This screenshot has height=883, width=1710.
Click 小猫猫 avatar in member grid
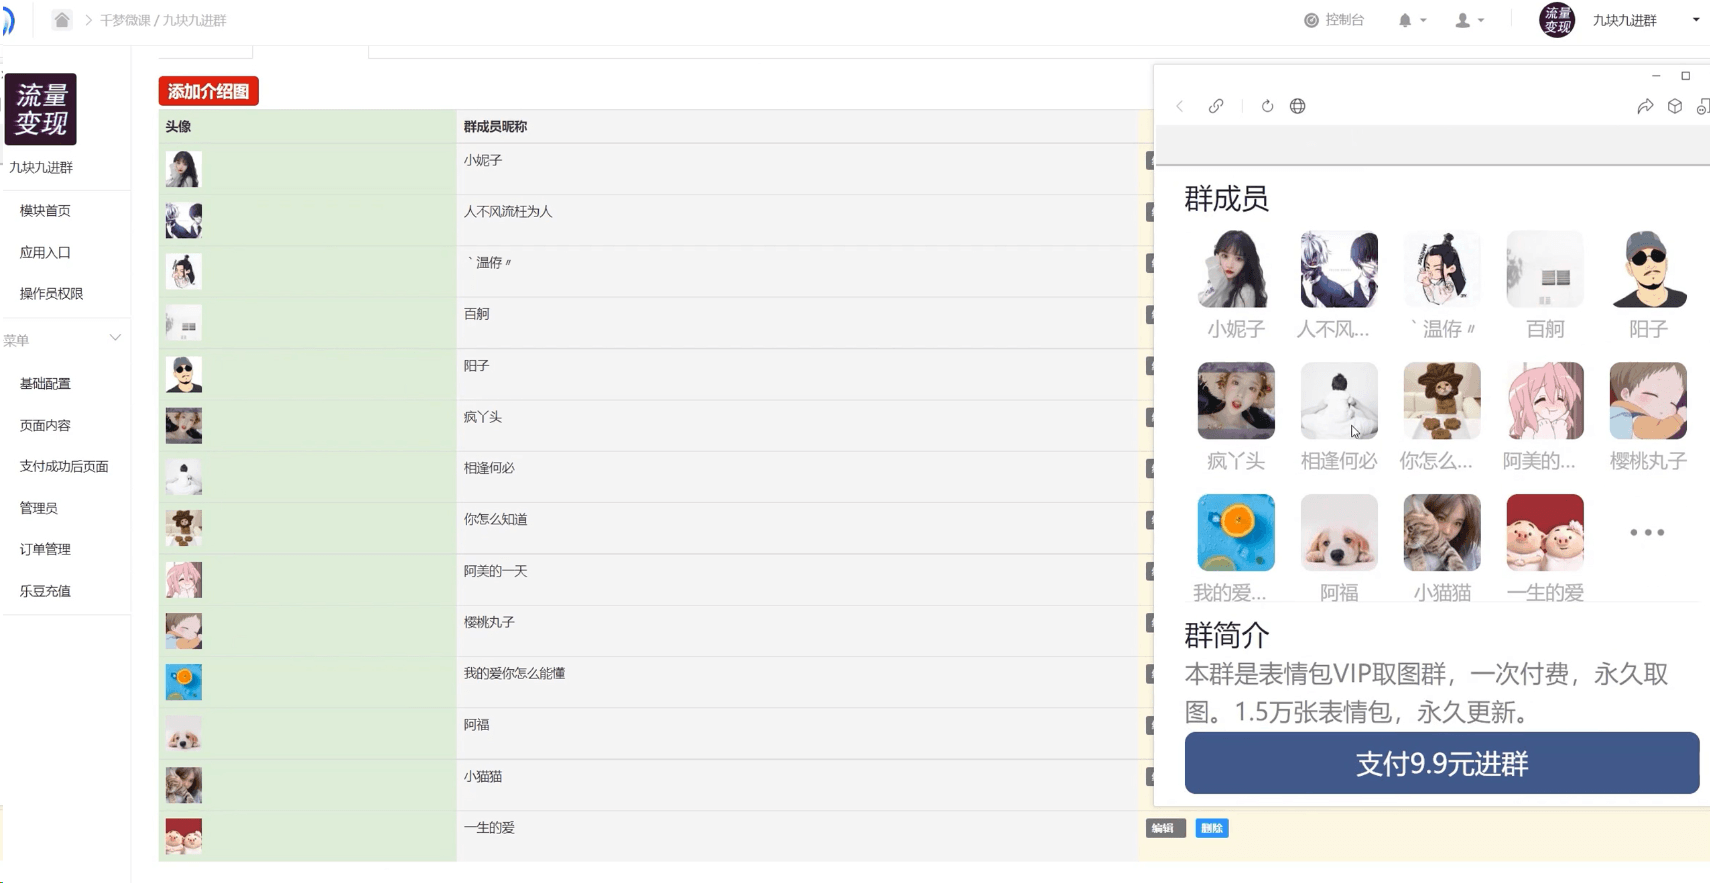(x=1442, y=533)
